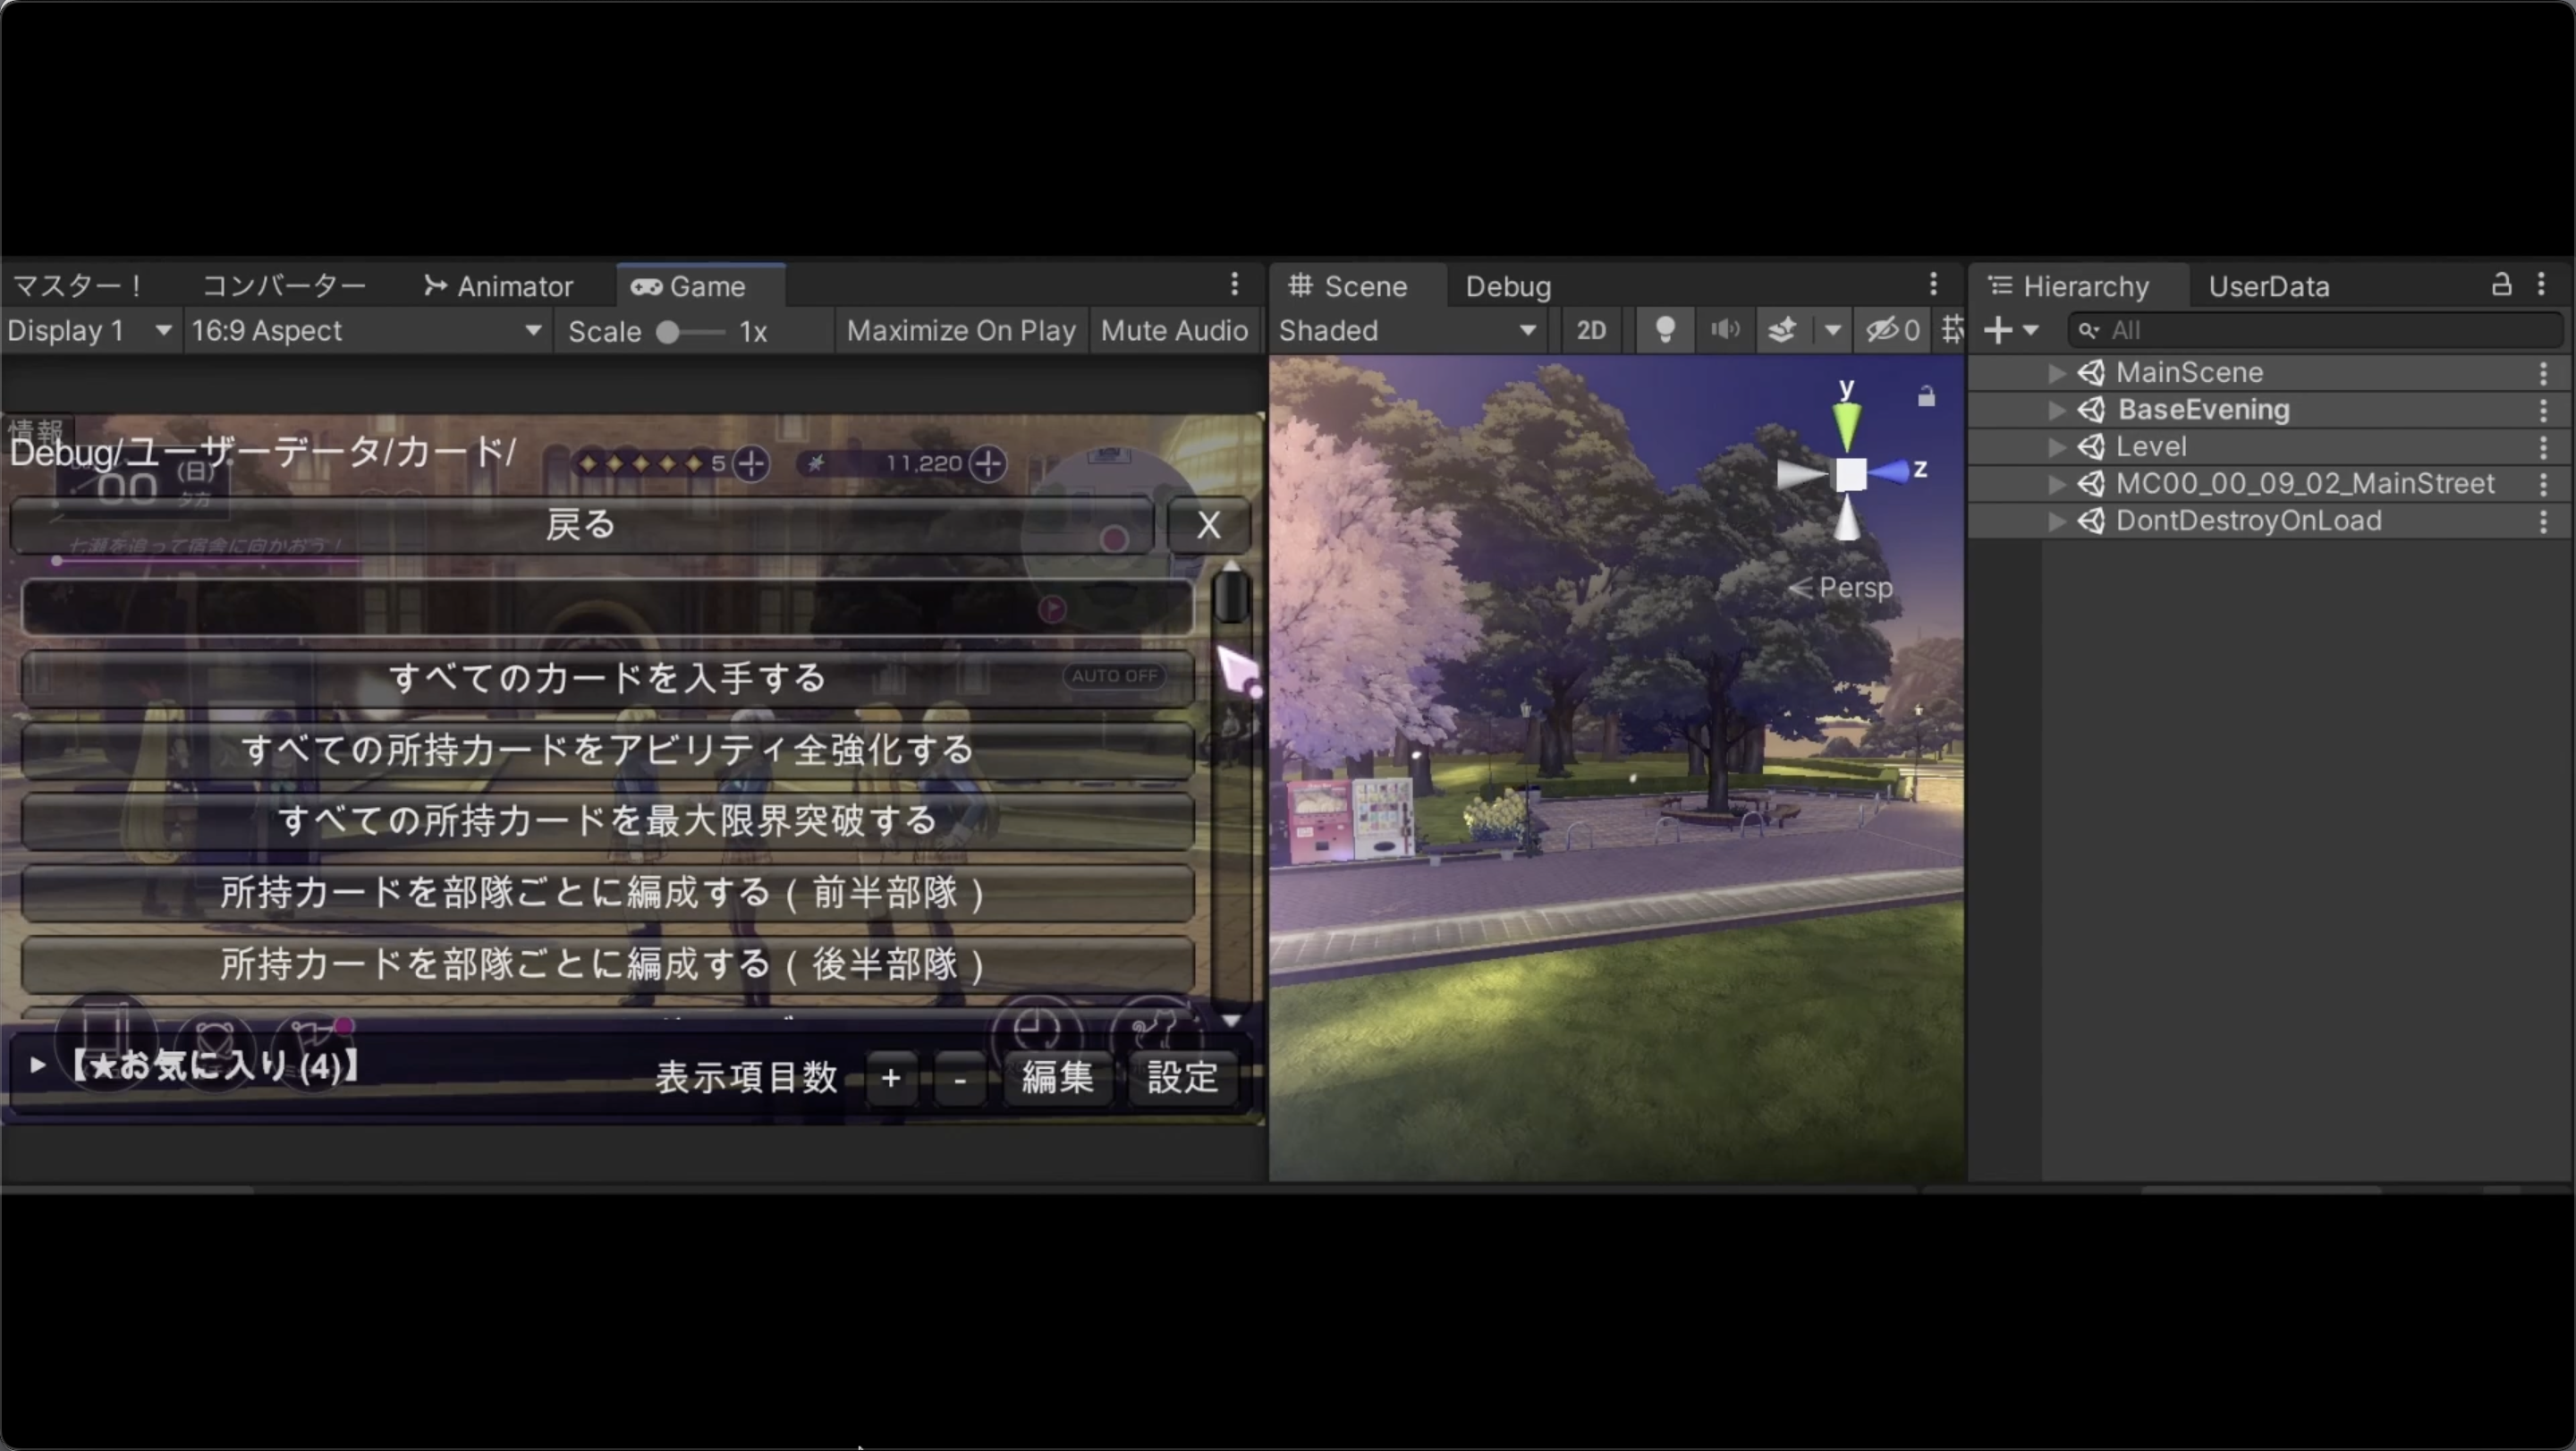Toggle Mute Audio in Game view

point(1174,330)
